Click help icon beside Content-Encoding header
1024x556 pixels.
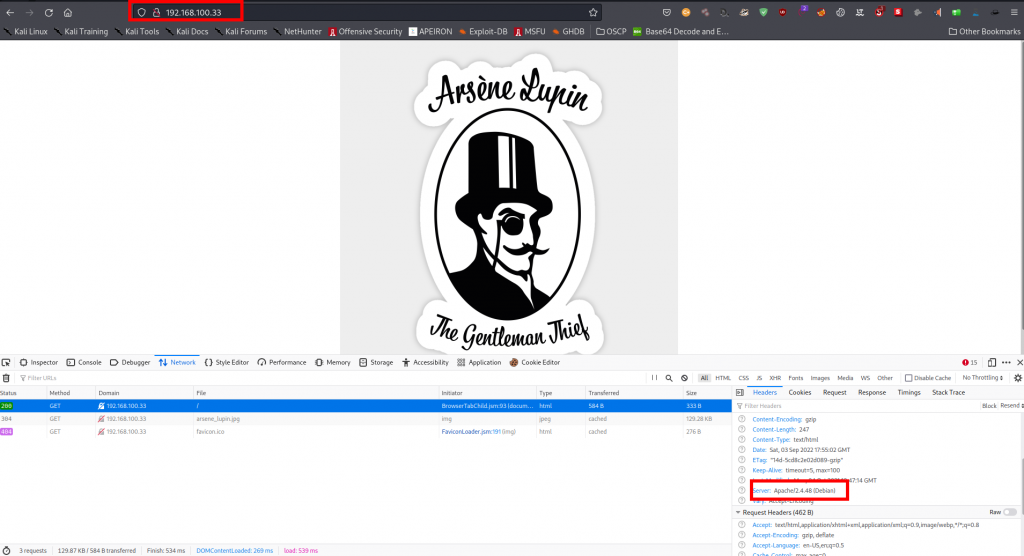tap(741, 419)
